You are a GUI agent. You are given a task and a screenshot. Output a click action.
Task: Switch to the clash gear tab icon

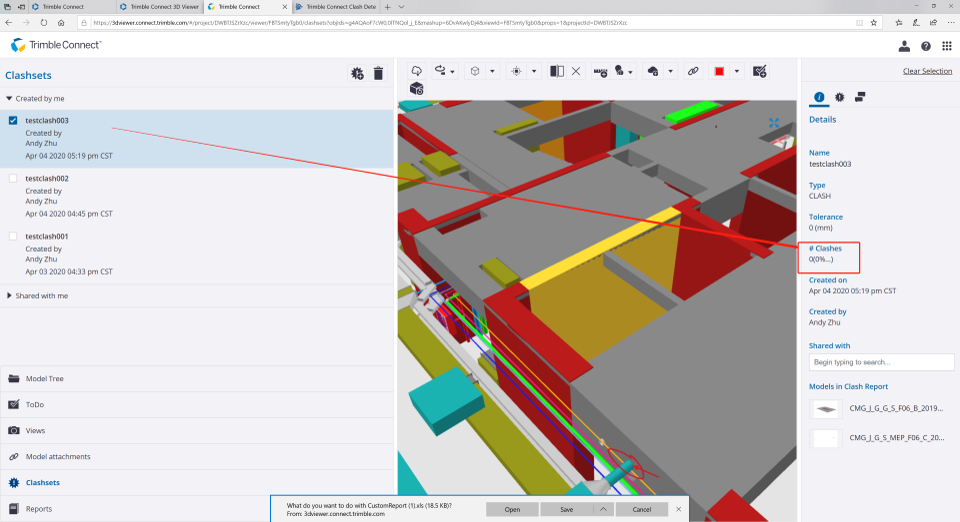pyautogui.click(x=839, y=97)
